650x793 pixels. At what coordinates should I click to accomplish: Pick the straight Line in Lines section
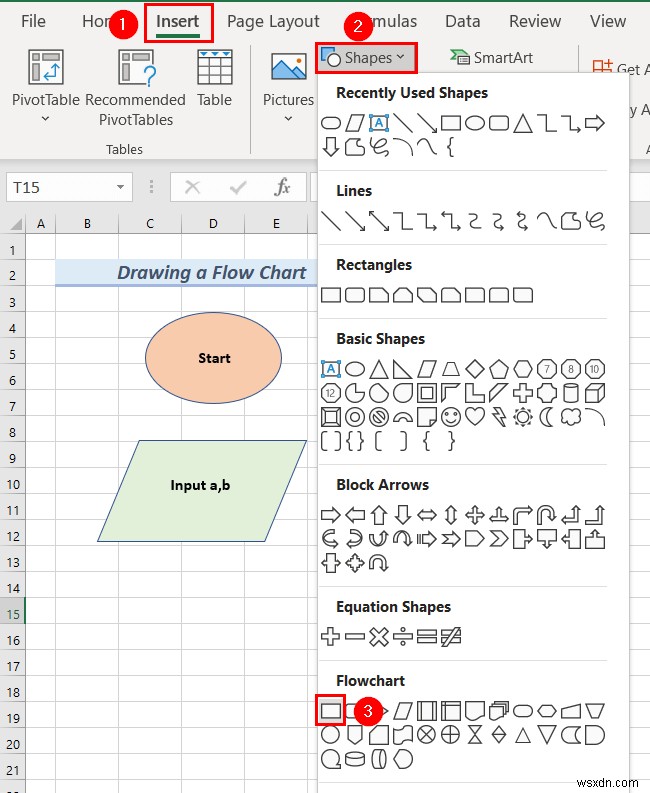pos(331,221)
